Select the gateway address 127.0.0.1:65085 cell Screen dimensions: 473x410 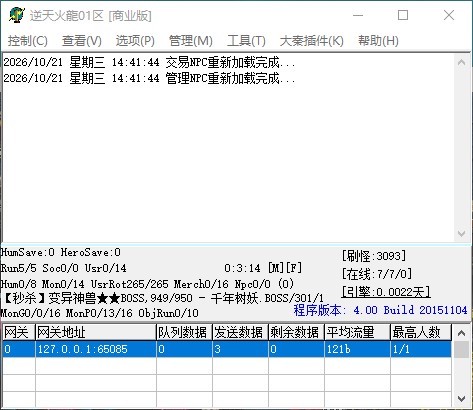coord(96,349)
